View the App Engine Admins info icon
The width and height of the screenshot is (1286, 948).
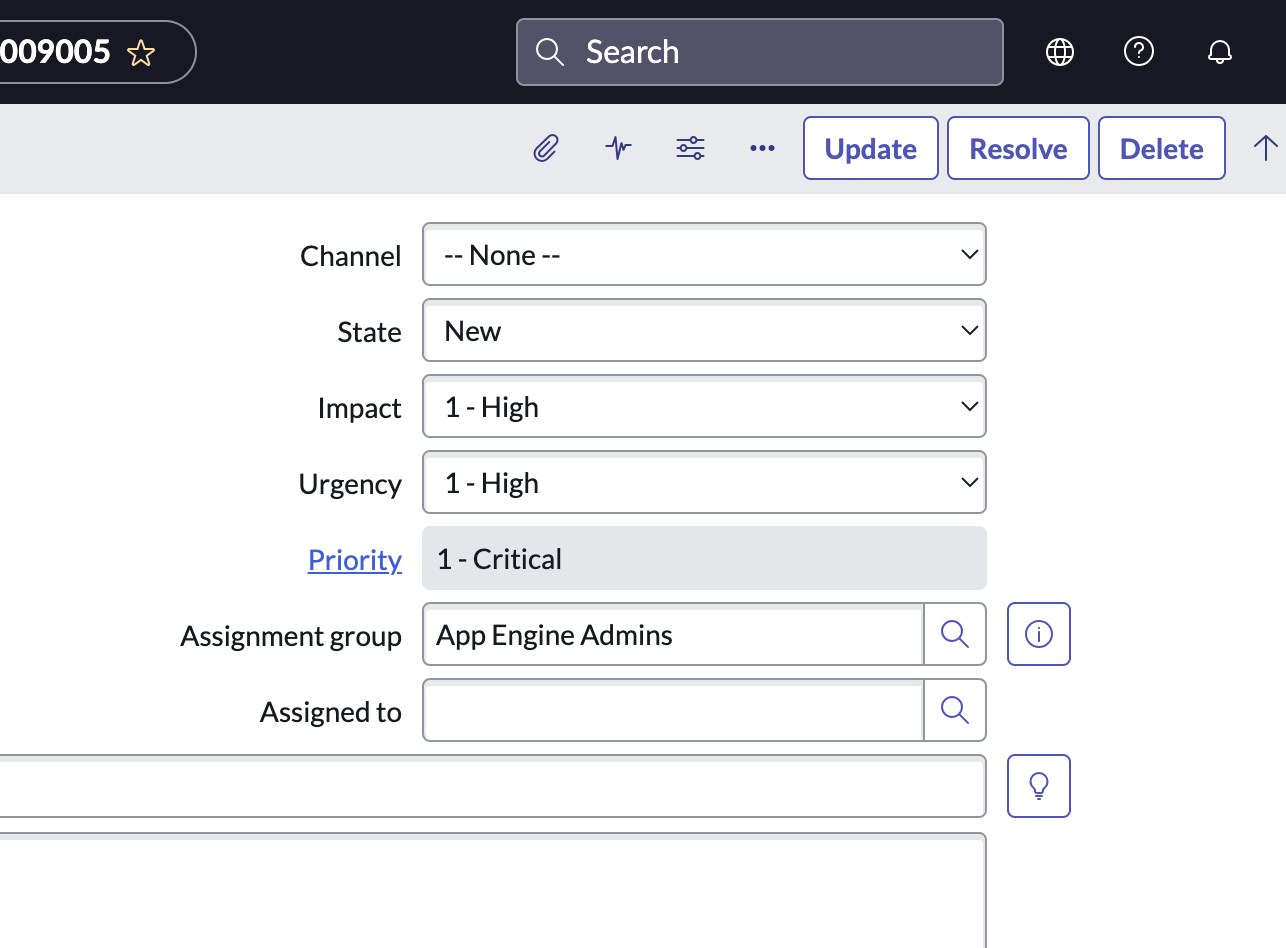pyautogui.click(x=1038, y=634)
